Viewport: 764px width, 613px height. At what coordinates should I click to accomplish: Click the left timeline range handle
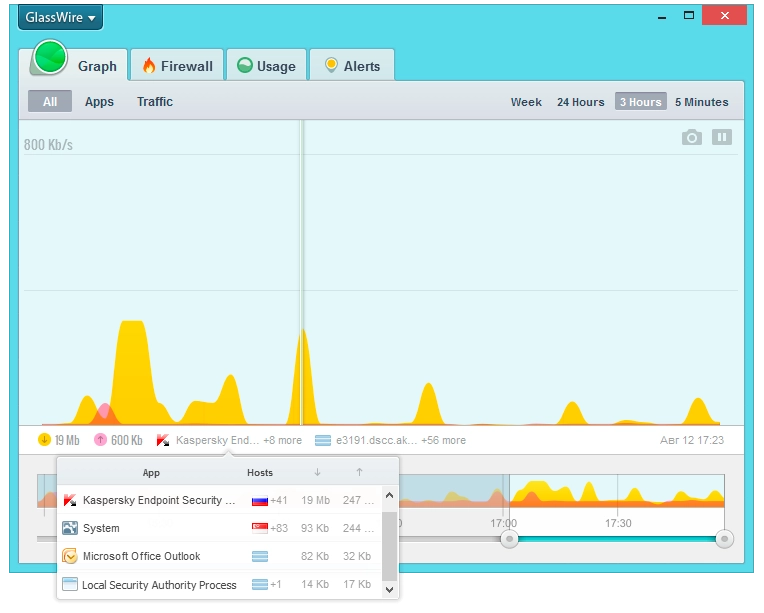tap(509, 539)
